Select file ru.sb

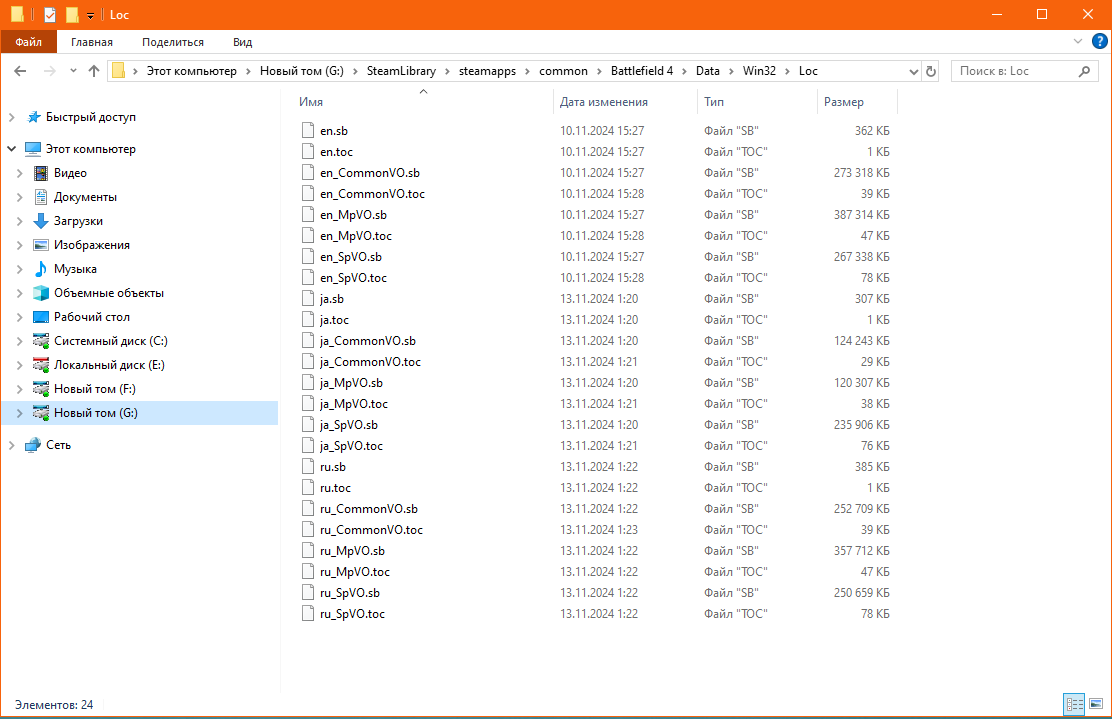333,467
